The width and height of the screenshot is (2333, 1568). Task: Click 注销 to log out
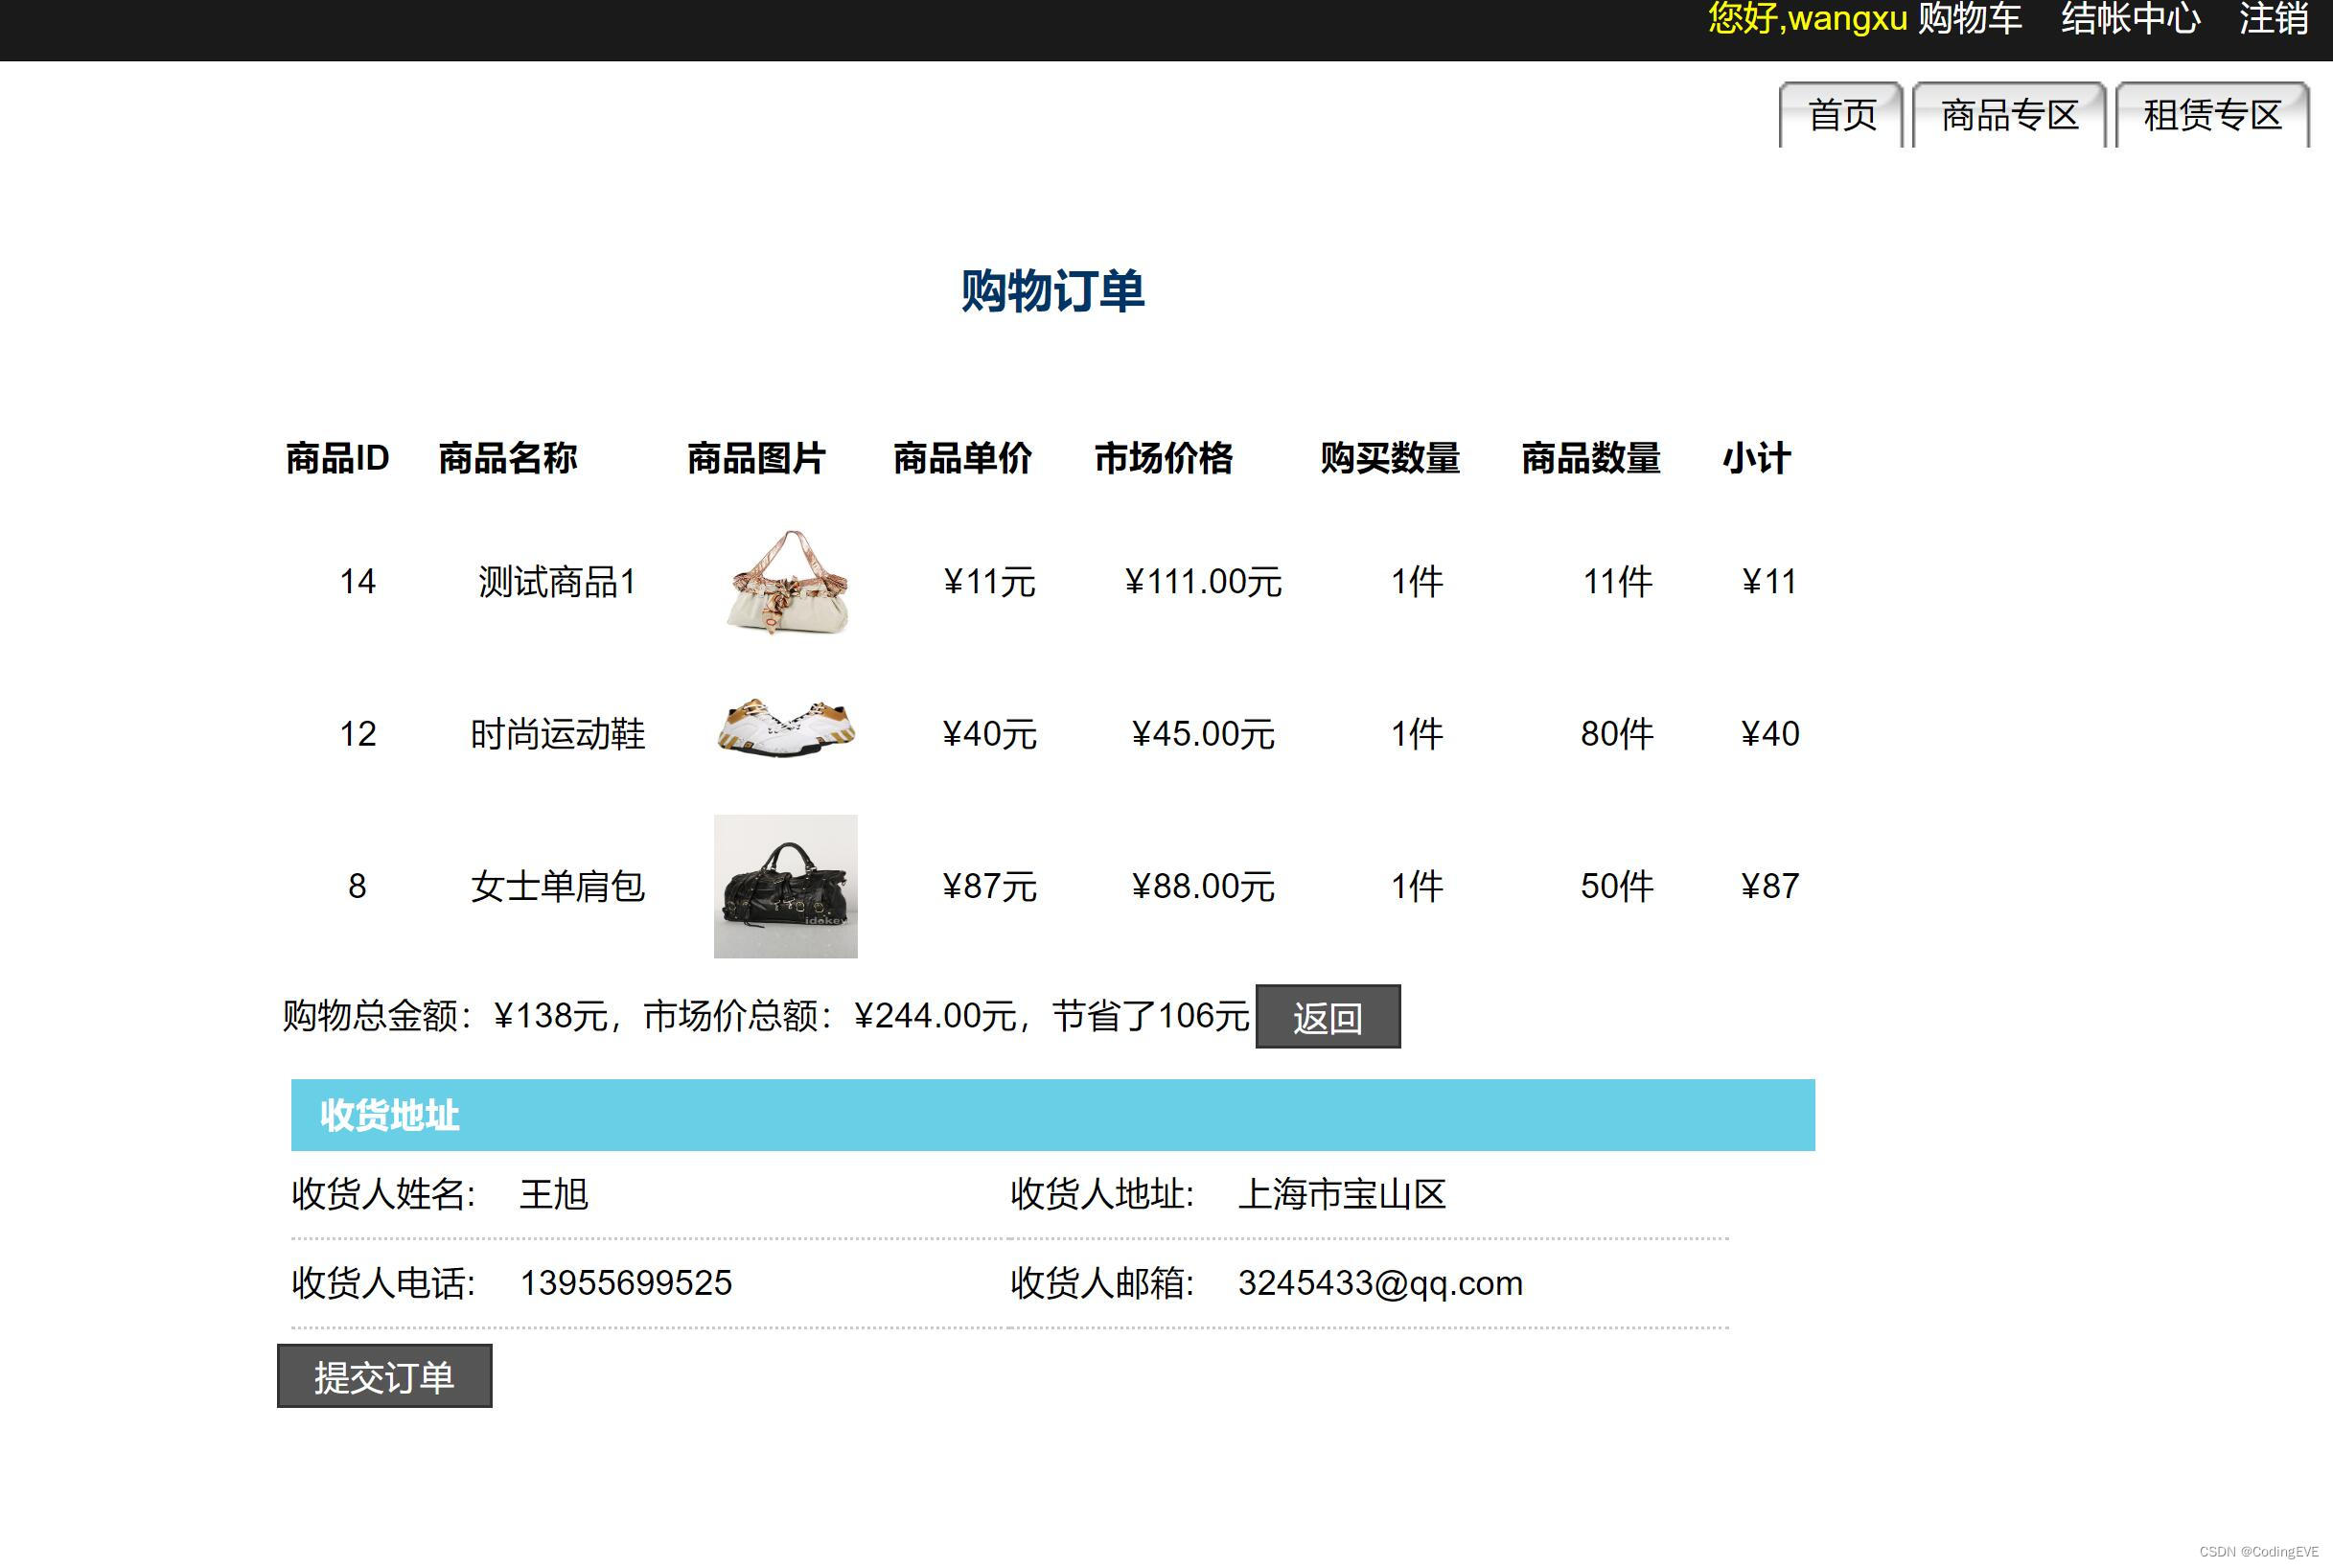2273,19
